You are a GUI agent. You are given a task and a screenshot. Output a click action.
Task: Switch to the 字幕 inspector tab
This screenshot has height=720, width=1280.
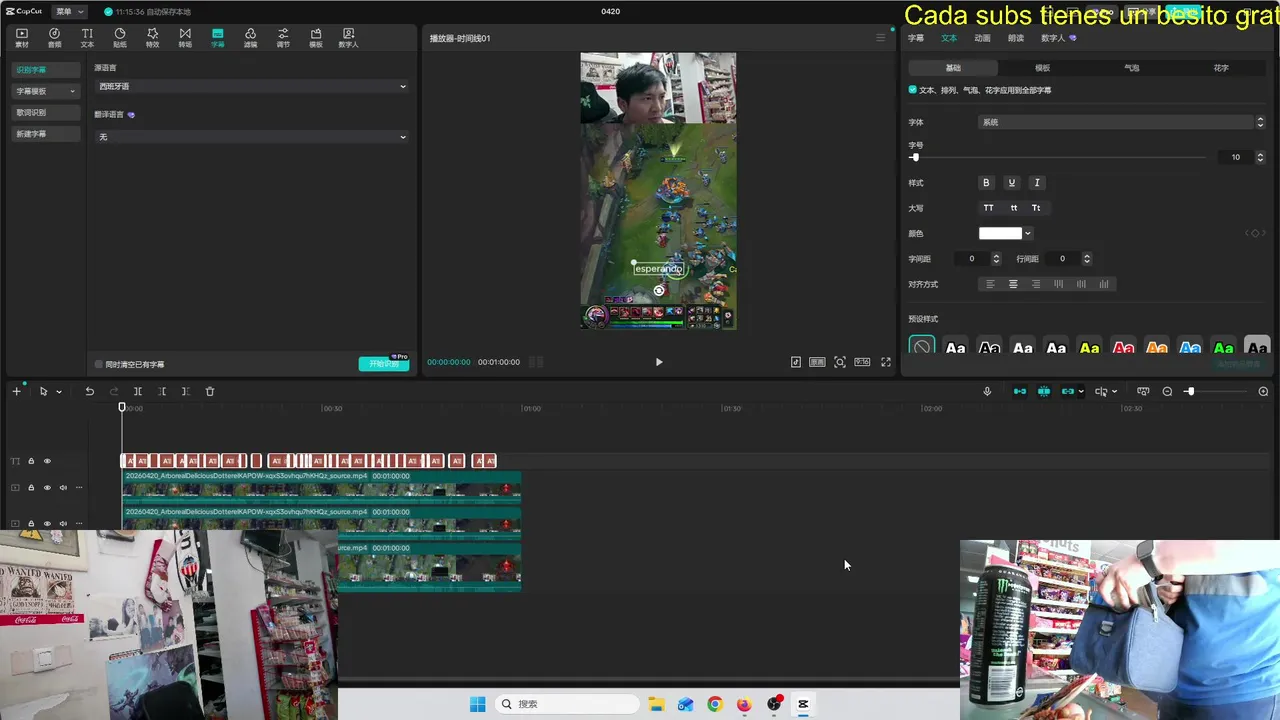click(916, 38)
